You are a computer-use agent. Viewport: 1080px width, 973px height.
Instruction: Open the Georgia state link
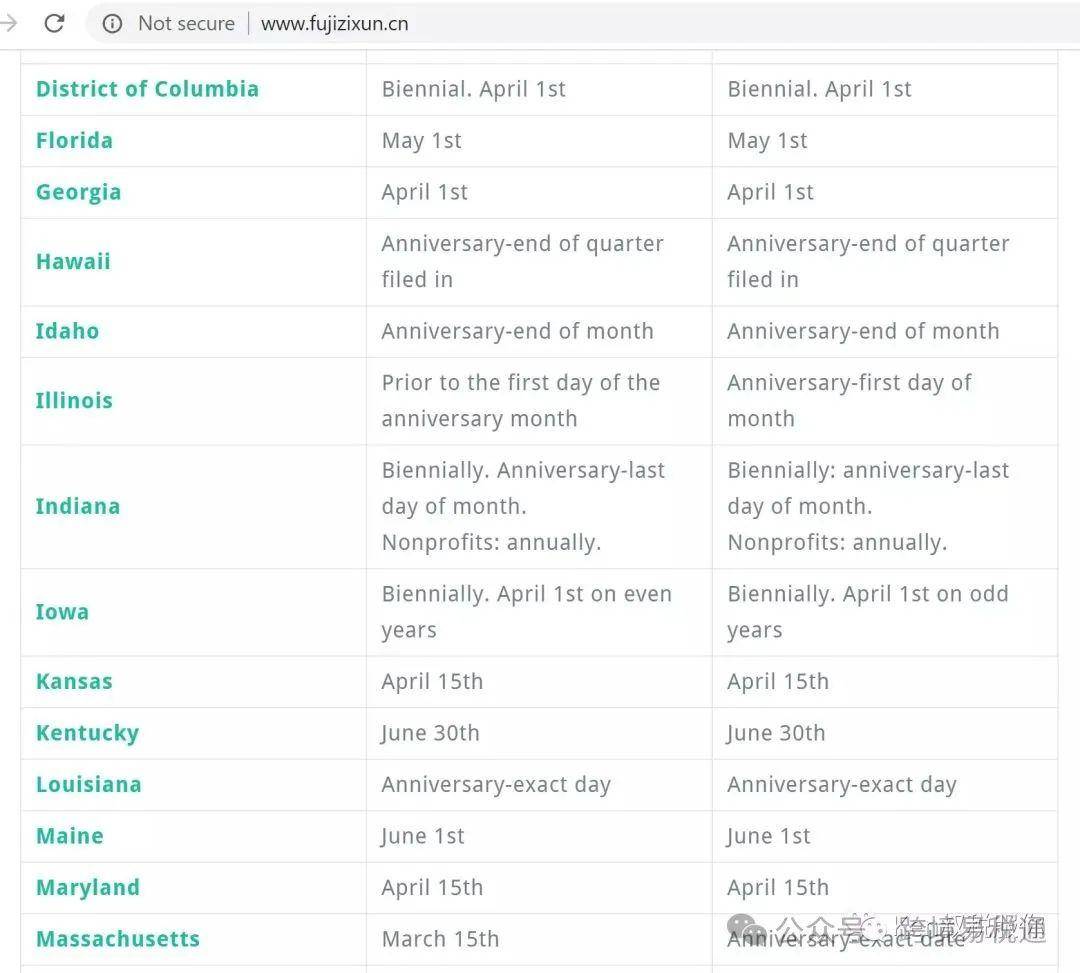pos(79,192)
